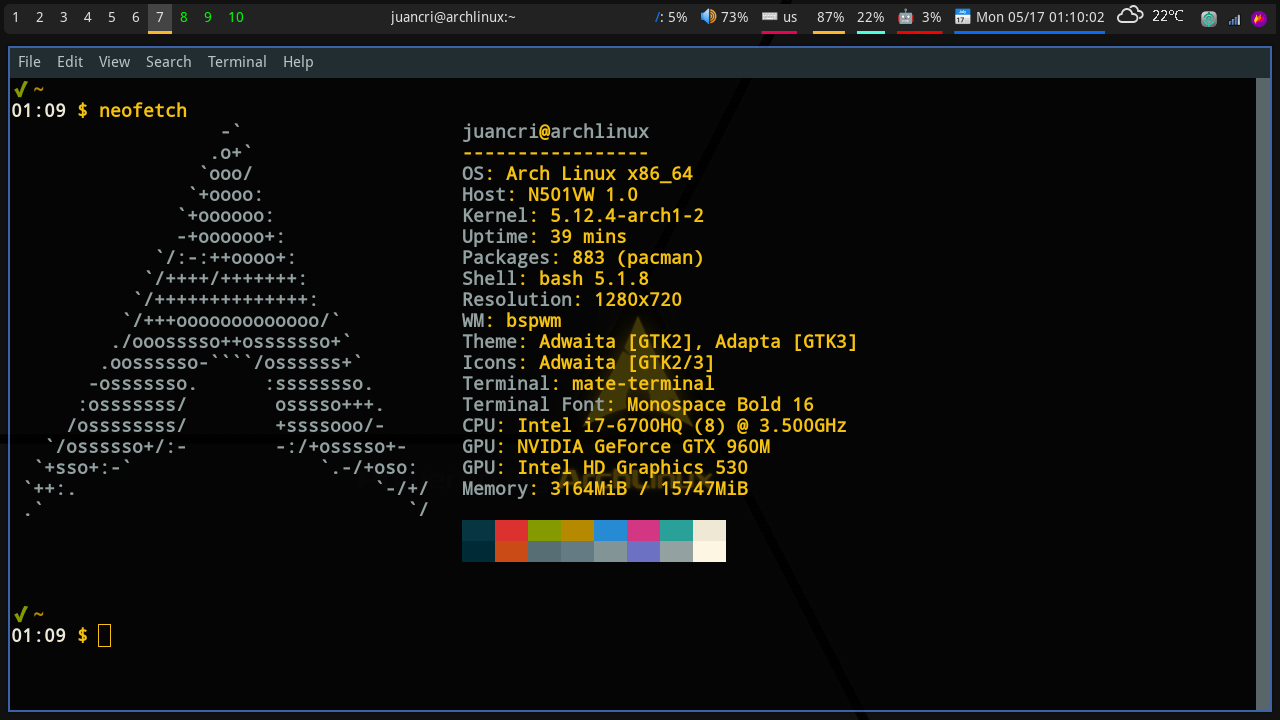
Task: Switch to workspace 1
Action: coord(15,17)
